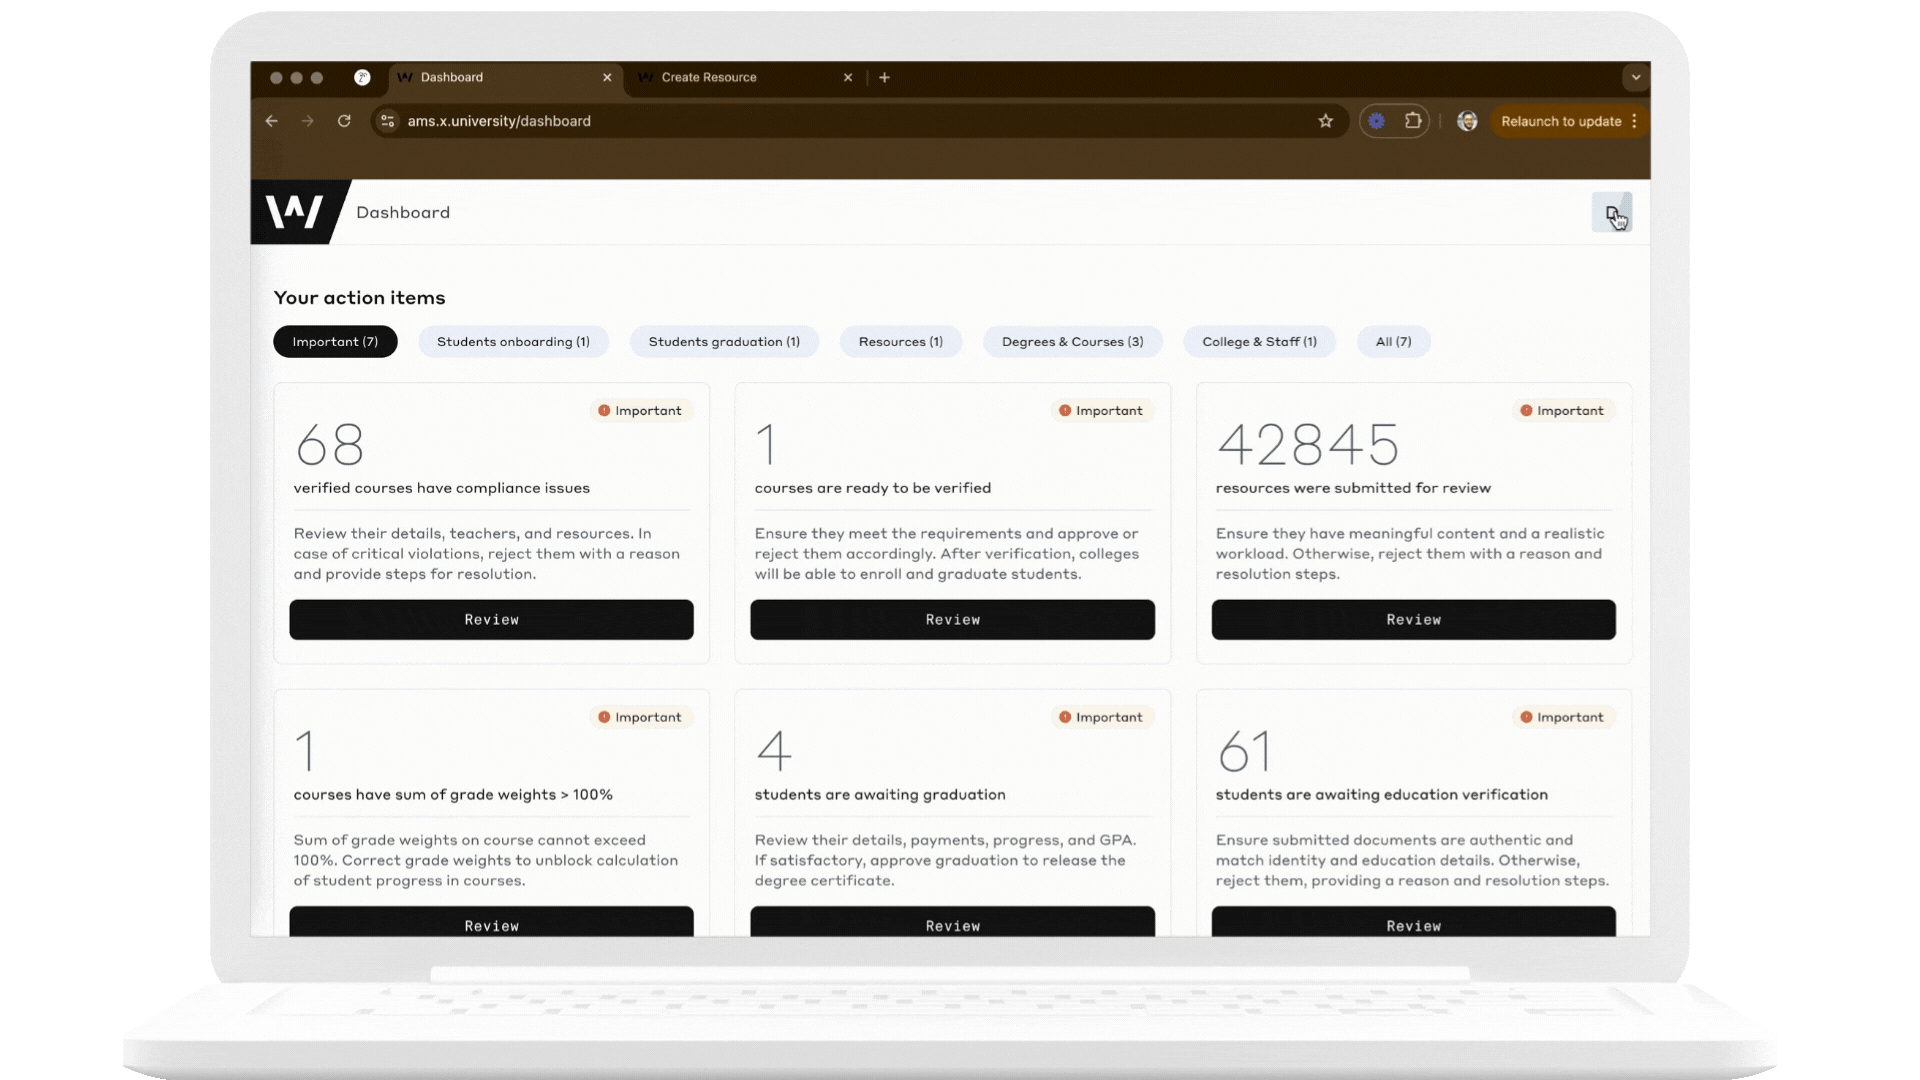View site information icon in address bar
Screen dimensions: 1920x1080
(388, 121)
